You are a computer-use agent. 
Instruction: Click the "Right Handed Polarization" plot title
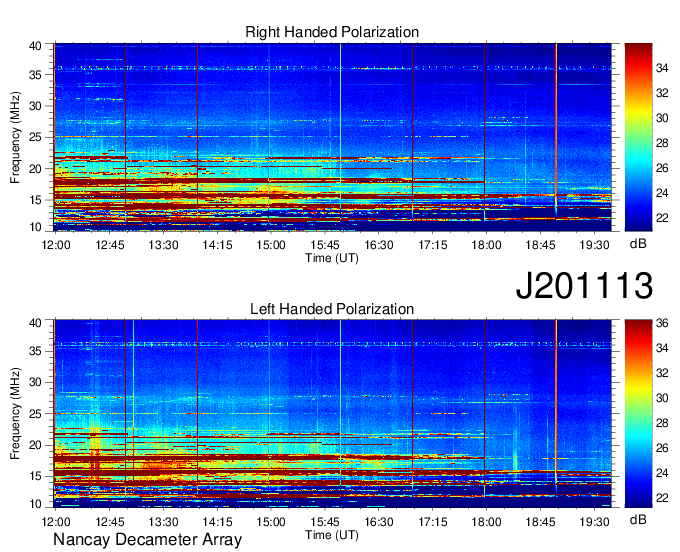332,32
